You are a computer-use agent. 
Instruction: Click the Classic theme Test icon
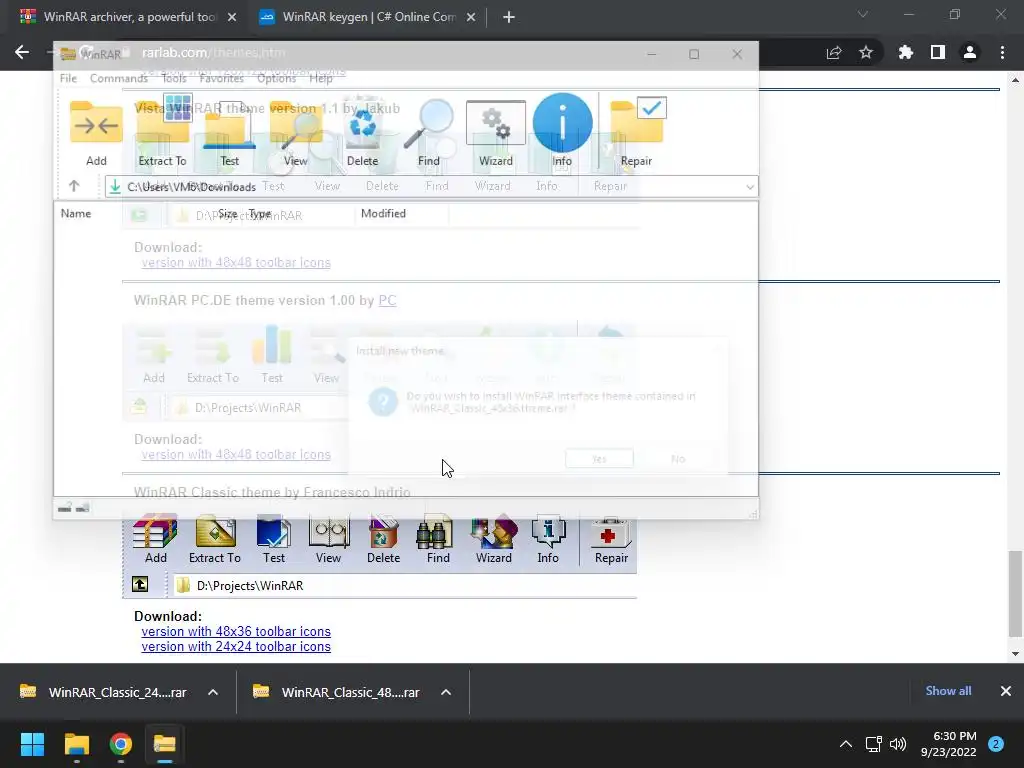pos(274,541)
